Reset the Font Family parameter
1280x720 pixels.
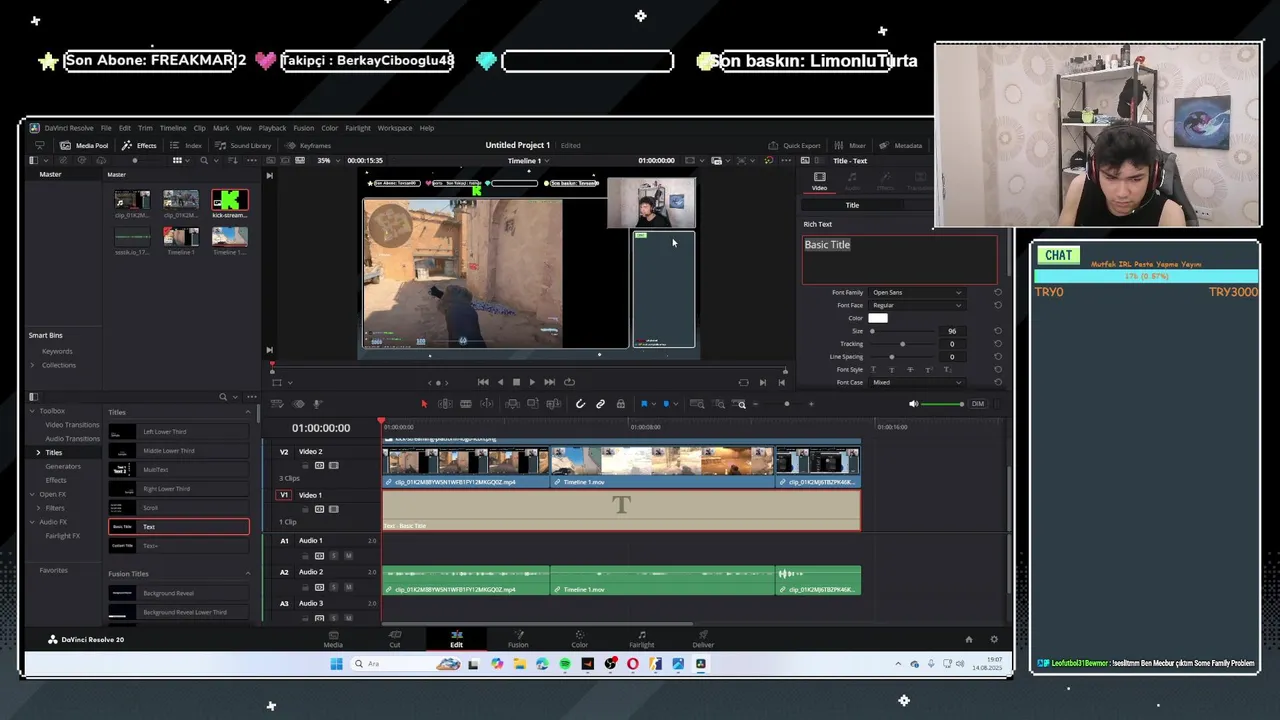click(x=997, y=292)
